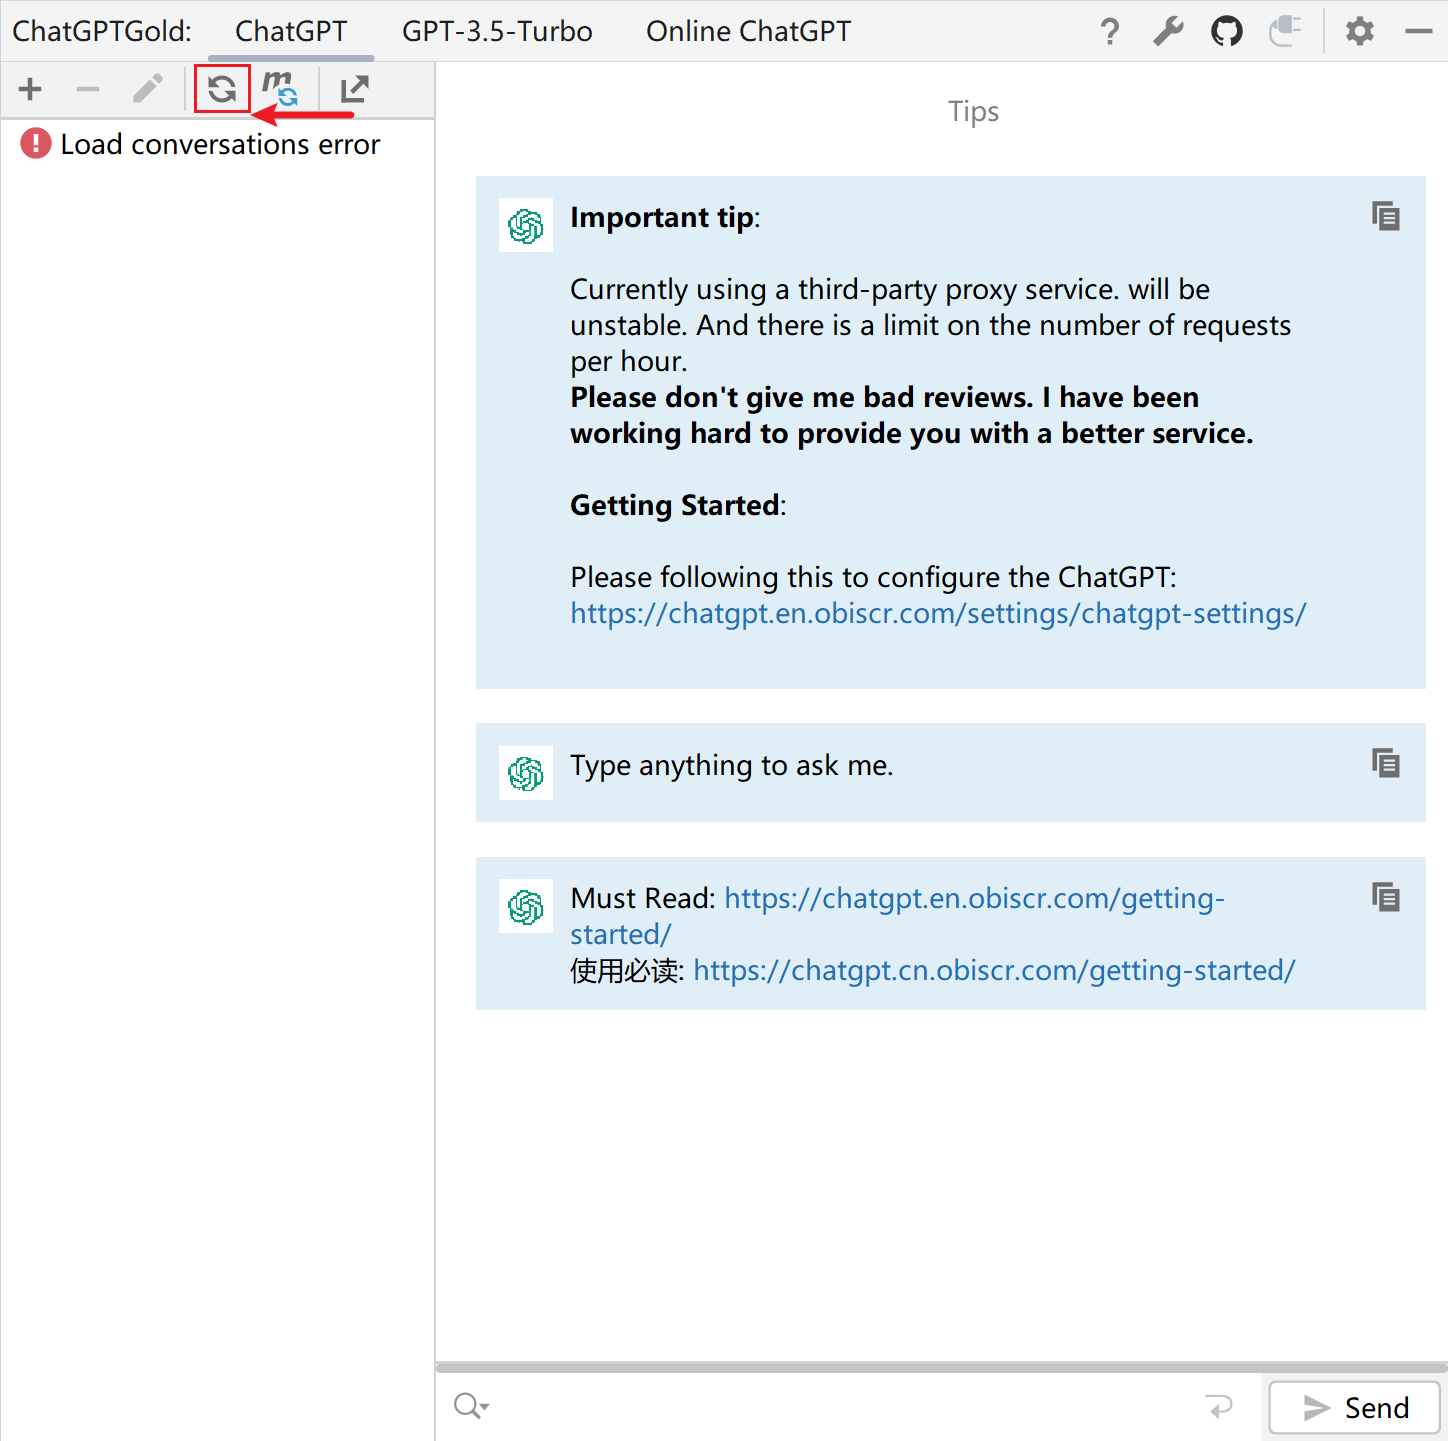
Task: Open the chatgpt-settings configuration link
Action: [938, 613]
